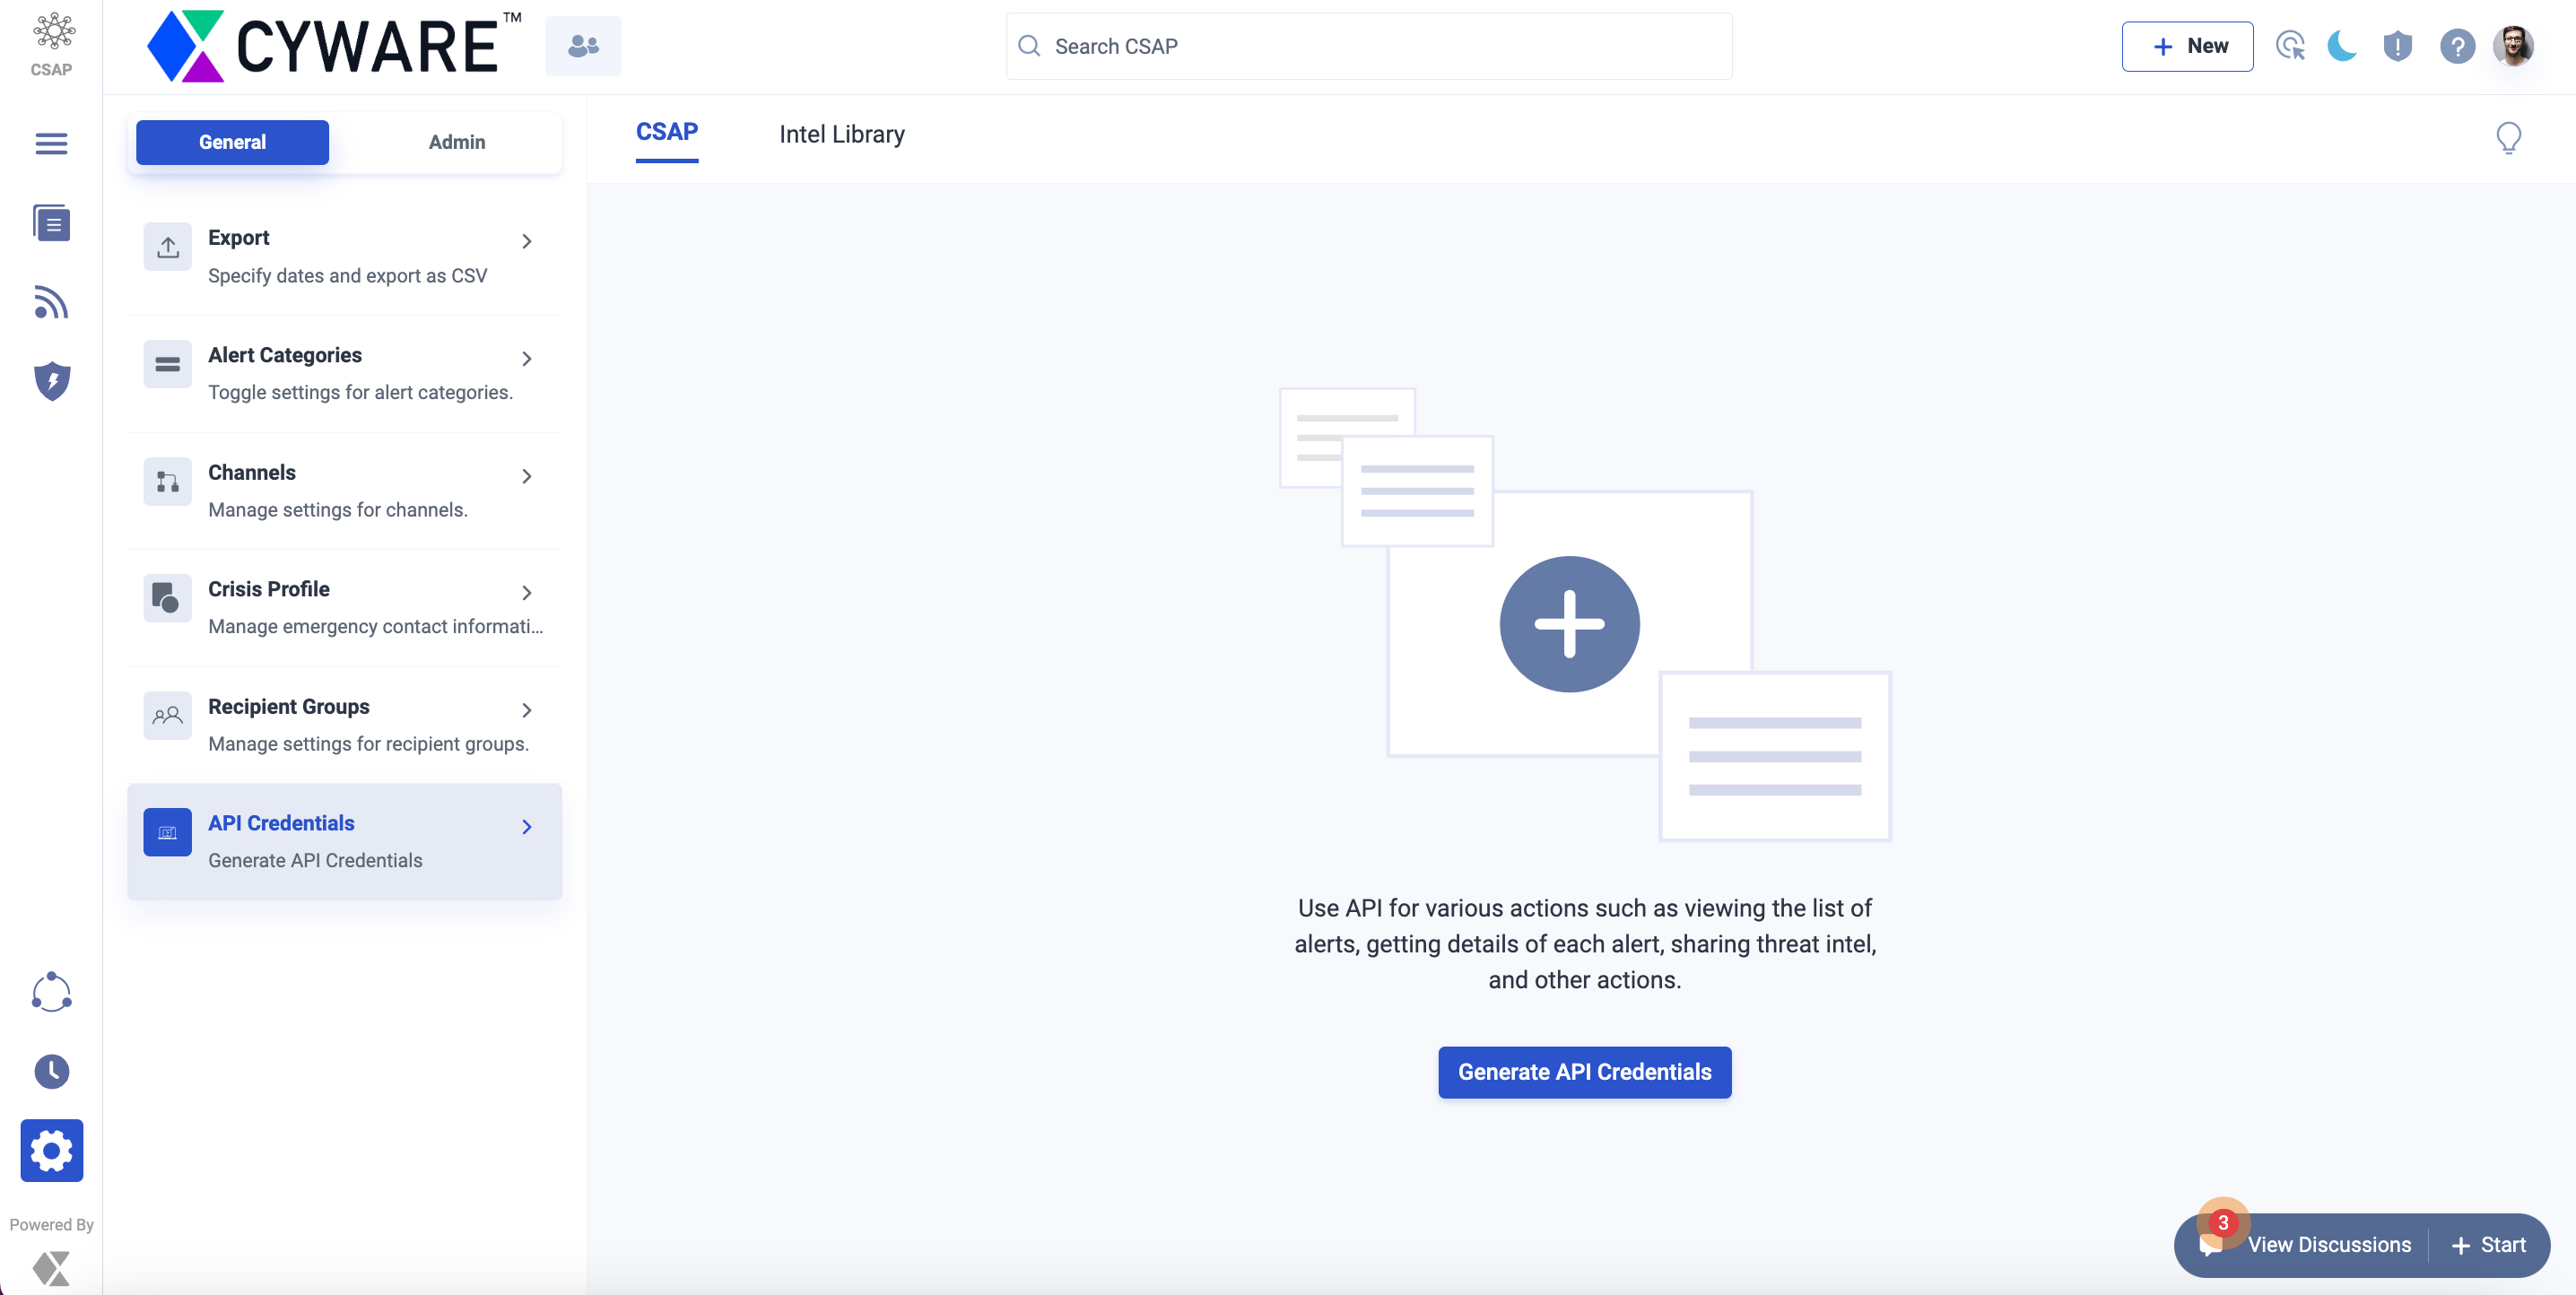Click Generate API Credentials button
Image resolution: width=2576 pixels, height=1295 pixels.
pyautogui.click(x=1584, y=1072)
